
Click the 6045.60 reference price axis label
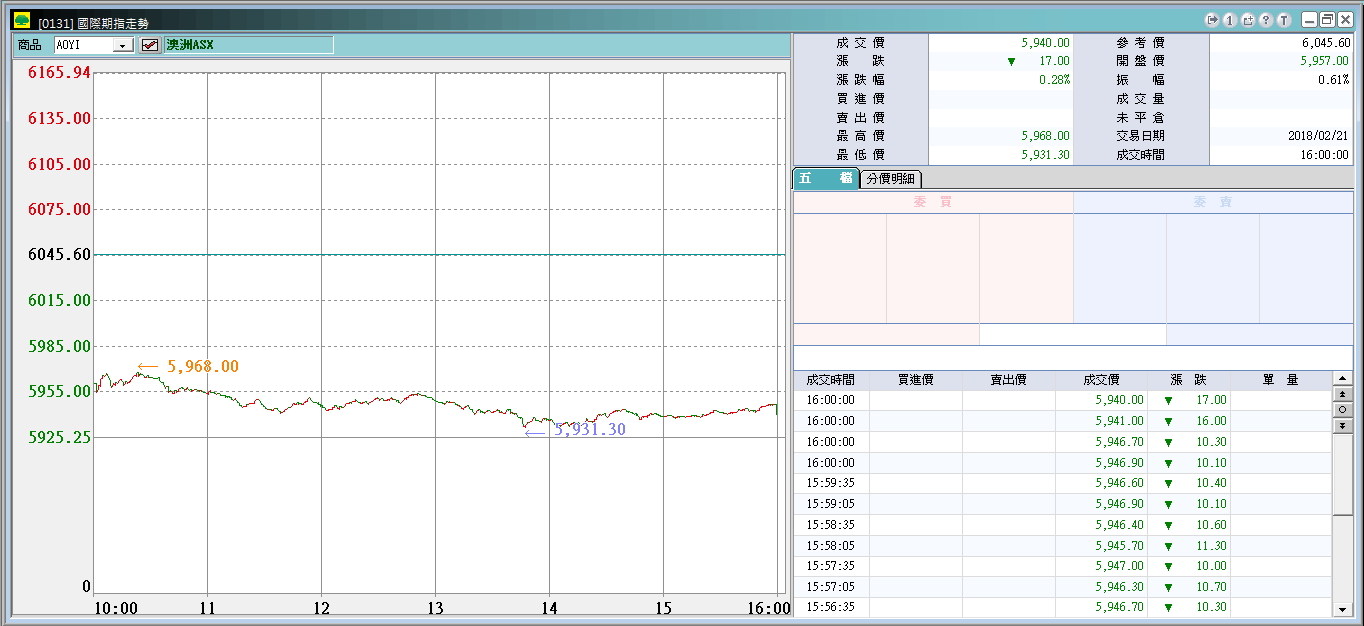click(59, 255)
